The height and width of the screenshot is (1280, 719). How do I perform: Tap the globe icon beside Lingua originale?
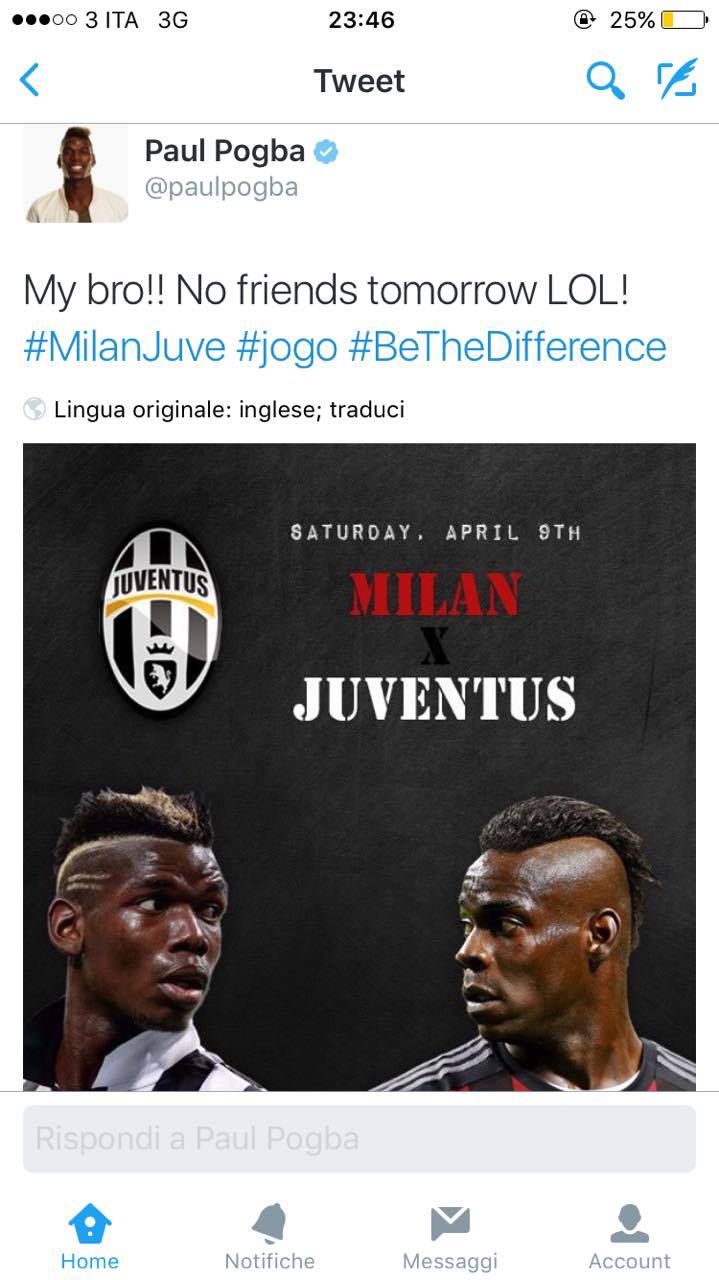35,409
